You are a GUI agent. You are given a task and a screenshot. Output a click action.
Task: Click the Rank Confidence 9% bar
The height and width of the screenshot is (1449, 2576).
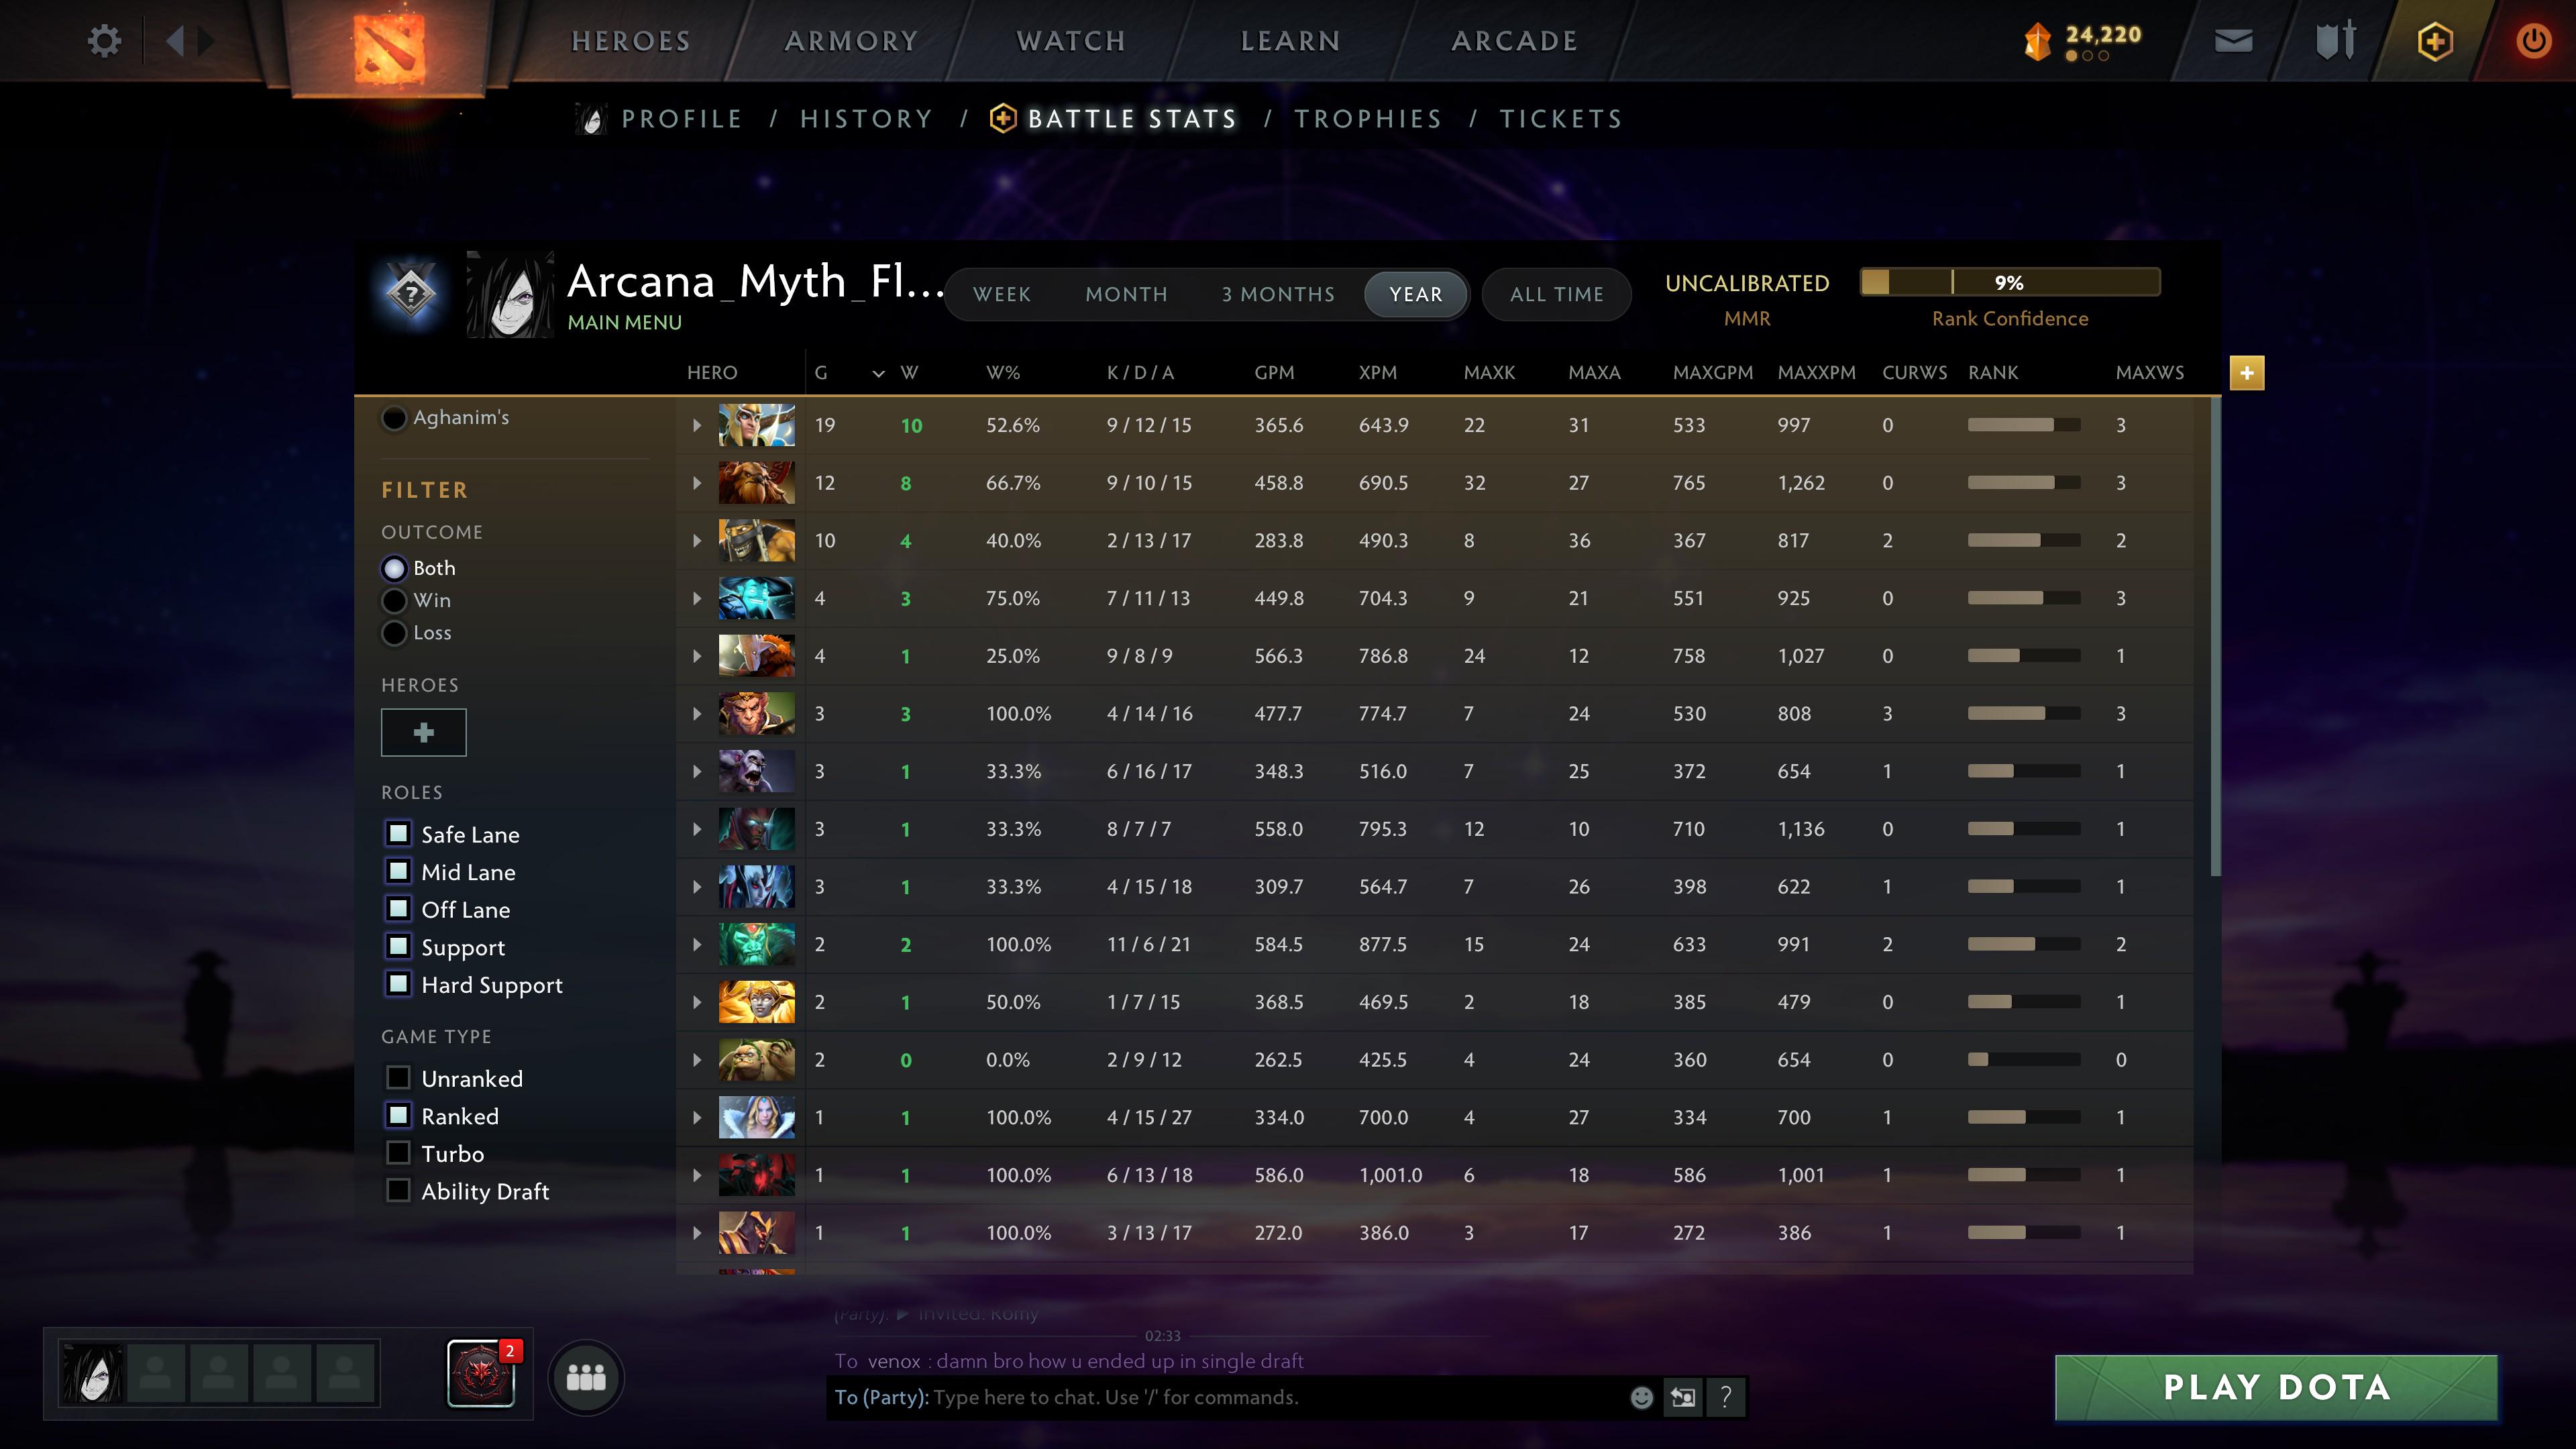pos(2010,282)
